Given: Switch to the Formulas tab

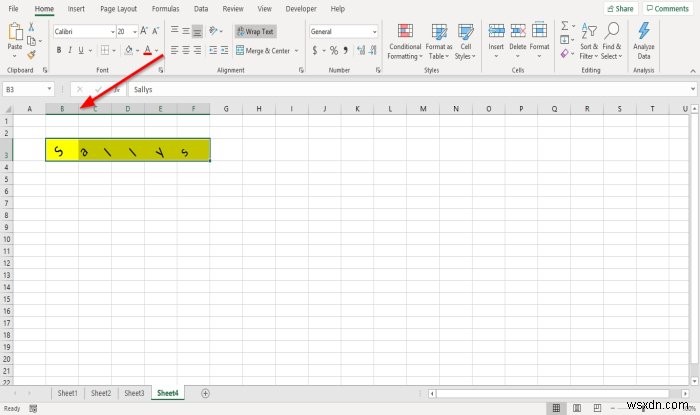Looking at the screenshot, I should (x=166, y=8).
